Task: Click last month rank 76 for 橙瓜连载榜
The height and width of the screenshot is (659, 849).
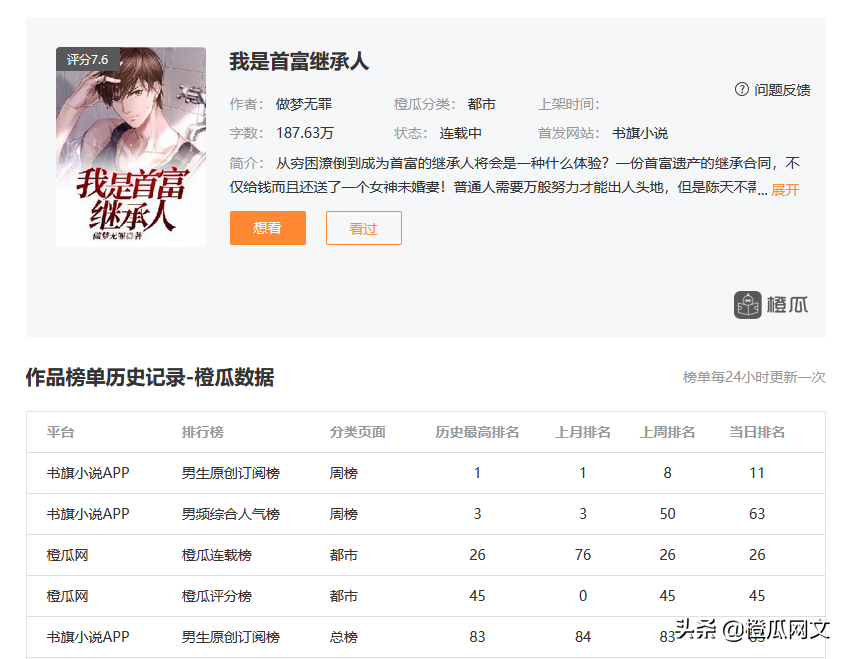Action: coord(583,555)
